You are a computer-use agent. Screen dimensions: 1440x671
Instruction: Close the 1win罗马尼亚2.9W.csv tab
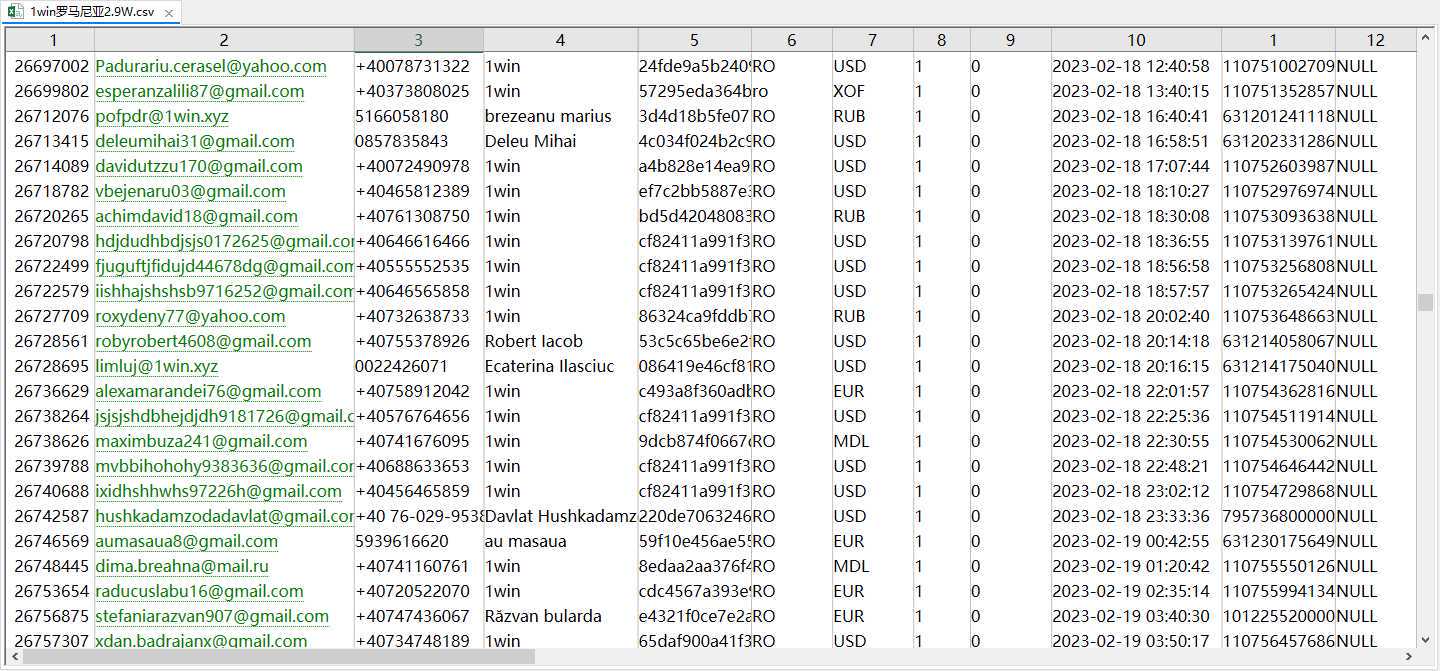(x=168, y=14)
